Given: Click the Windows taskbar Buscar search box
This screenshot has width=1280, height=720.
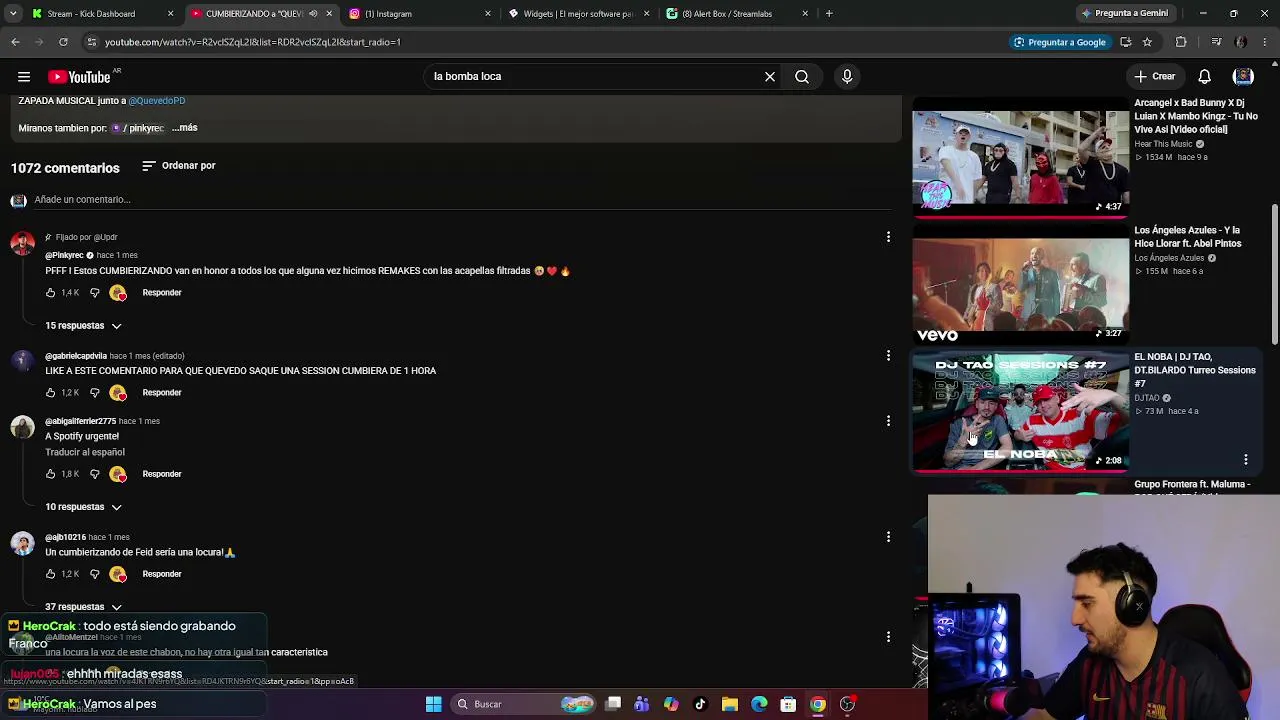Looking at the screenshot, I should [523, 704].
